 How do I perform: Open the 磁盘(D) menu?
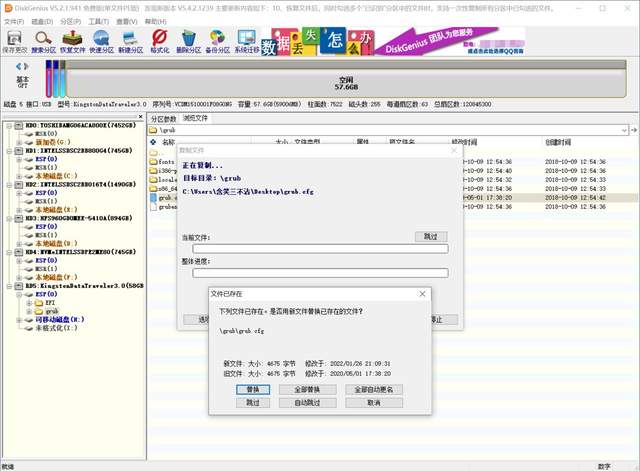pos(42,21)
